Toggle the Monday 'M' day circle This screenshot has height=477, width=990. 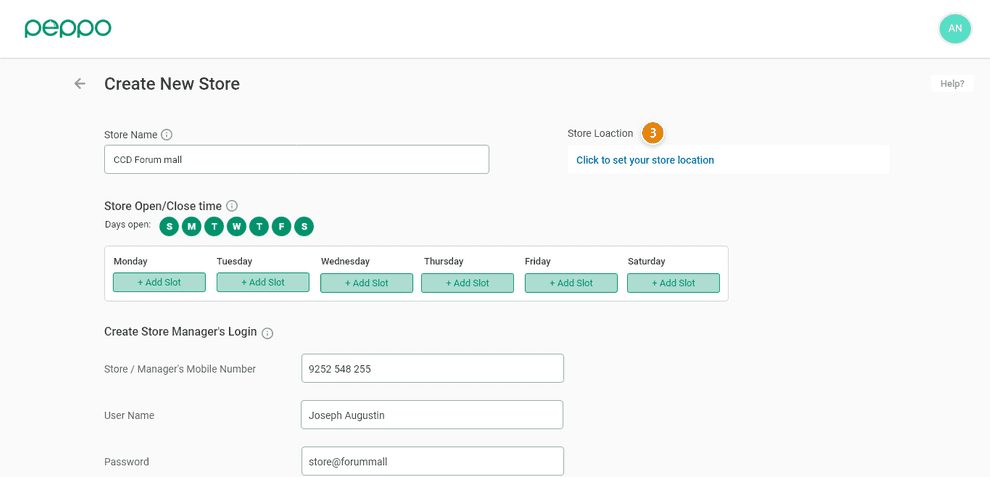pyautogui.click(x=192, y=226)
